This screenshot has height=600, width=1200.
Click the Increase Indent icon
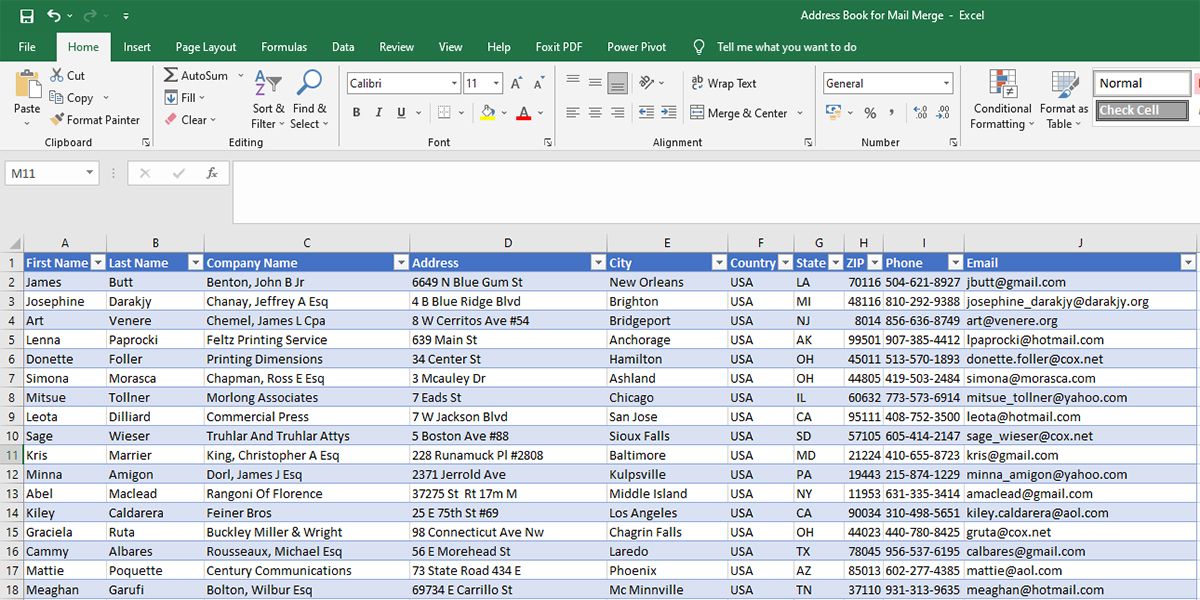[667, 113]
